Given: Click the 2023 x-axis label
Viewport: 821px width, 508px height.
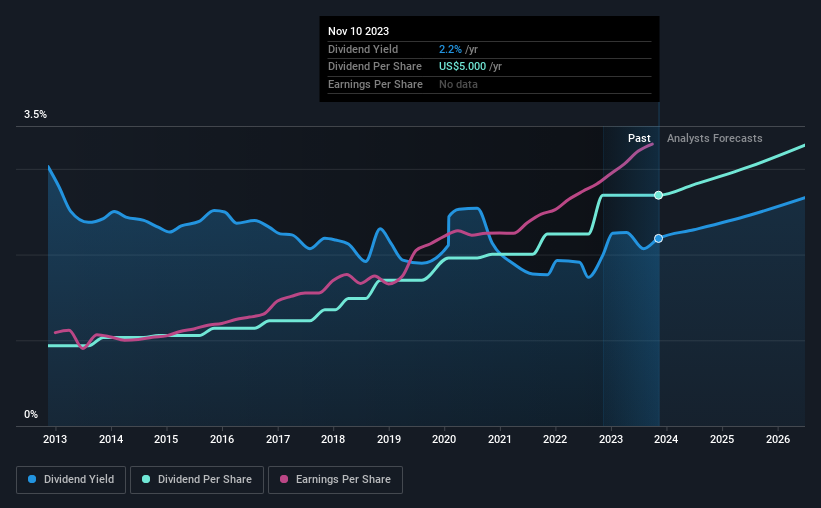Looking at the screenshot, I should point(611,439).
